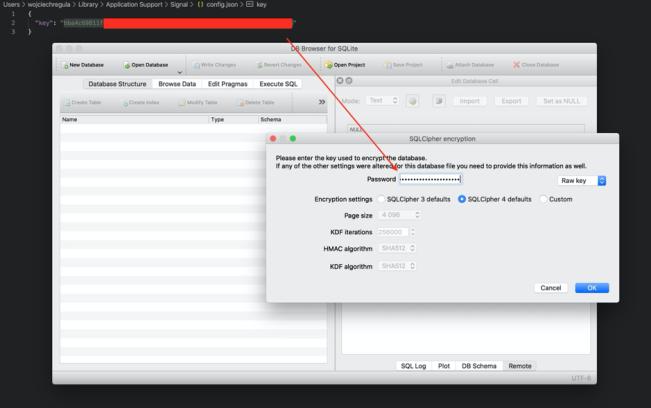Click the Import button in cell editor
Screen dimensions: 651x408
(x=470, y=101)
